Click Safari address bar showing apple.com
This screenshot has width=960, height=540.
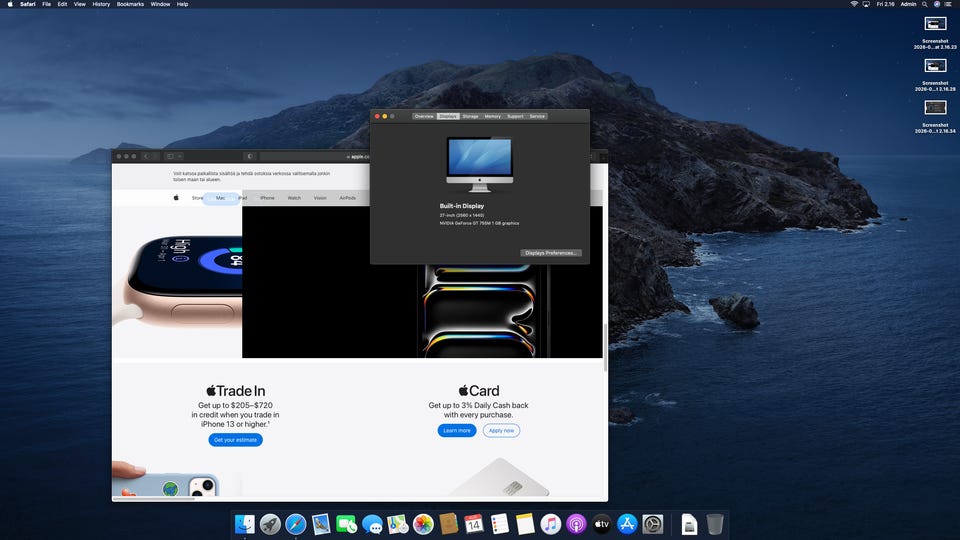click(x=315, y=157)
